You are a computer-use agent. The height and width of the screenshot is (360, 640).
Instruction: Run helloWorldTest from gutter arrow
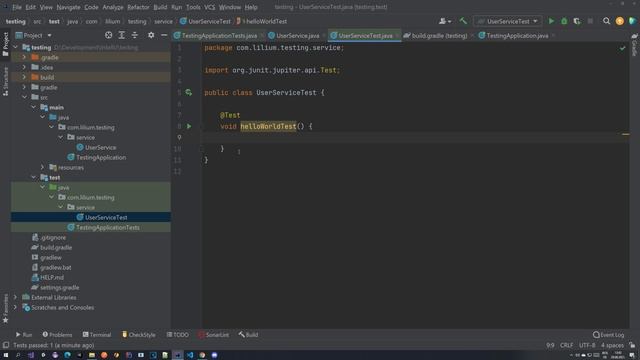[x=189, y=127]
